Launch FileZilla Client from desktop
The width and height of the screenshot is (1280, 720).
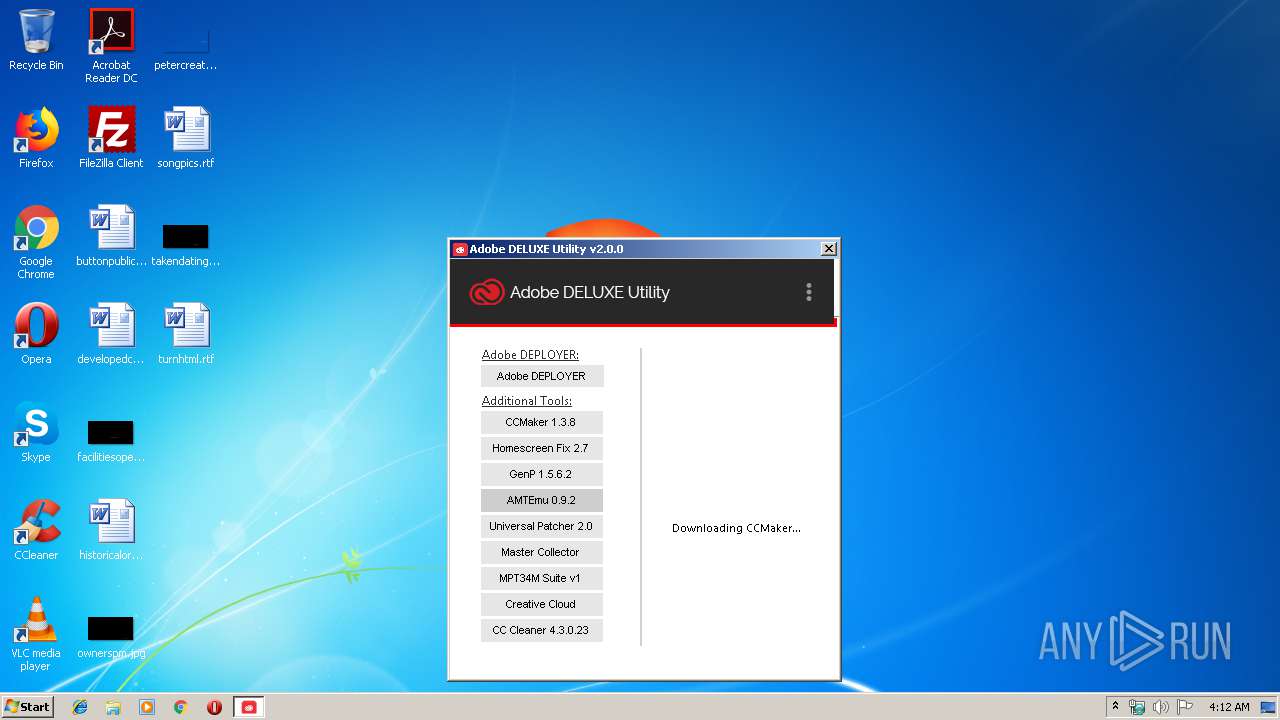coord(111,138)
